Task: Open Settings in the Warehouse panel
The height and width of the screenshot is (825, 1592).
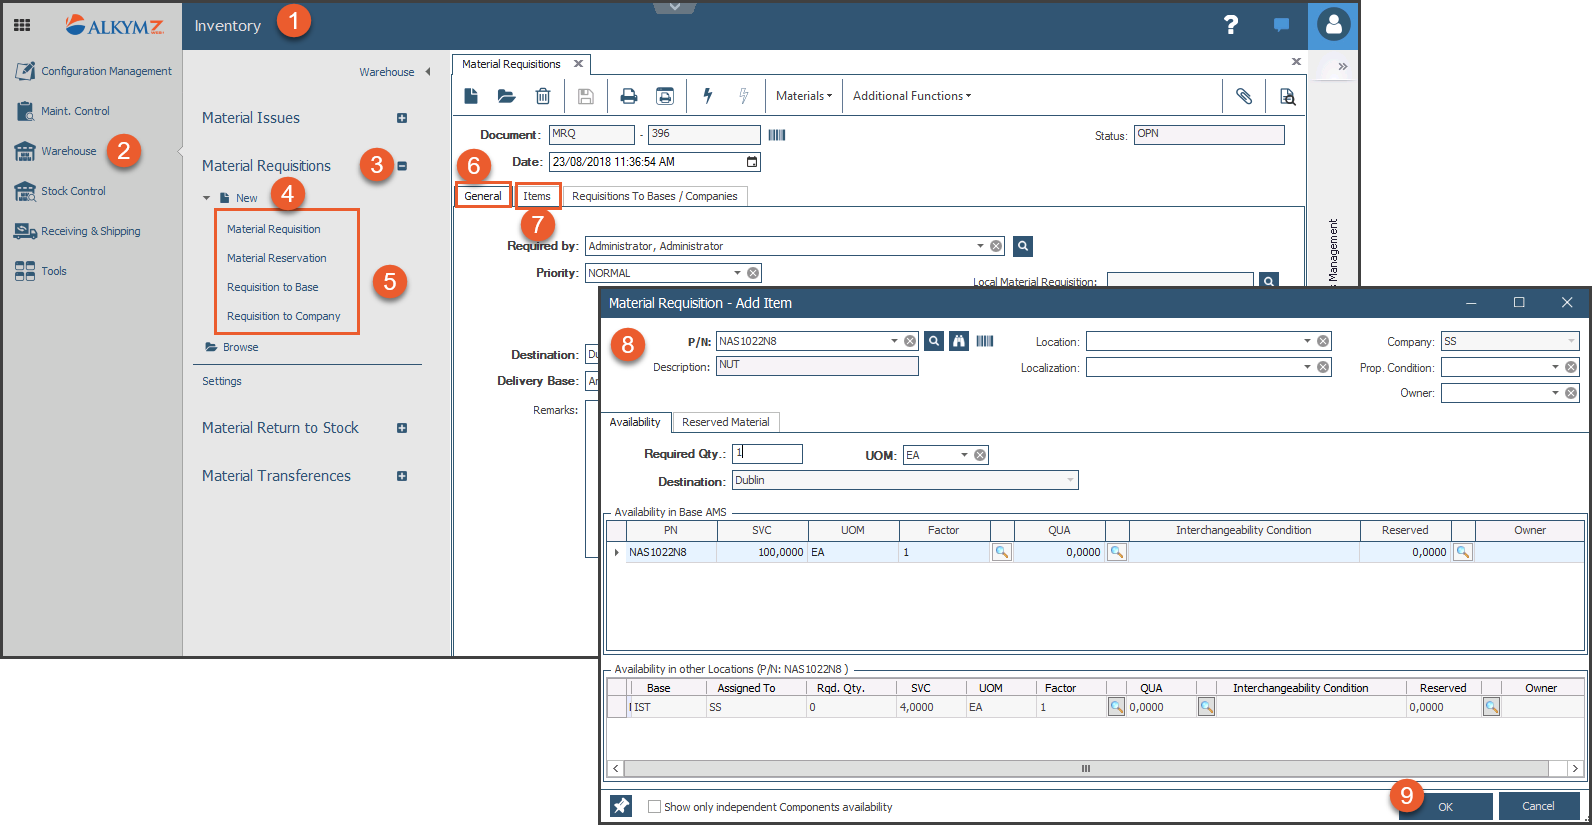Action: [222, 381]
